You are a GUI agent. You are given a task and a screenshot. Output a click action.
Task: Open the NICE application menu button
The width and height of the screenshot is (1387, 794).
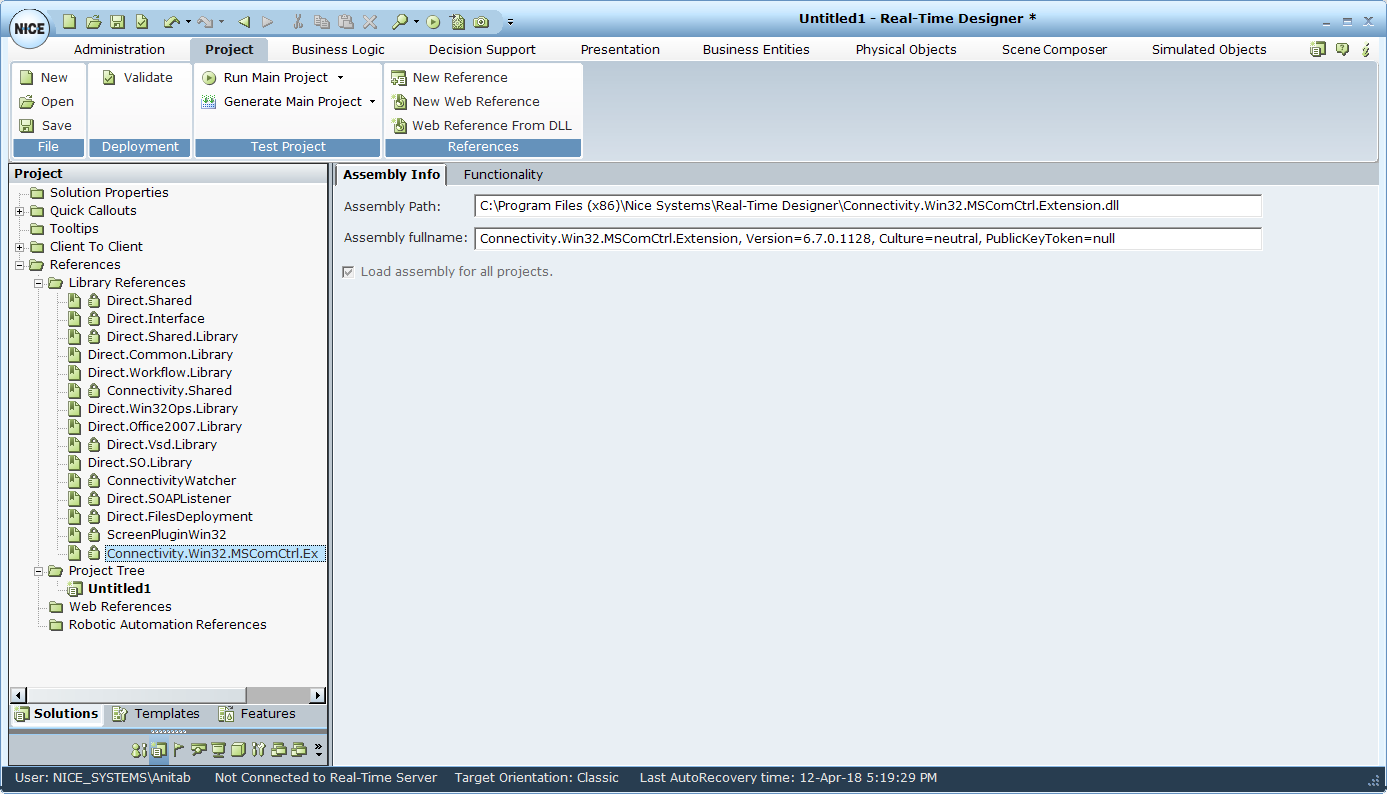(x=30, y=28)
